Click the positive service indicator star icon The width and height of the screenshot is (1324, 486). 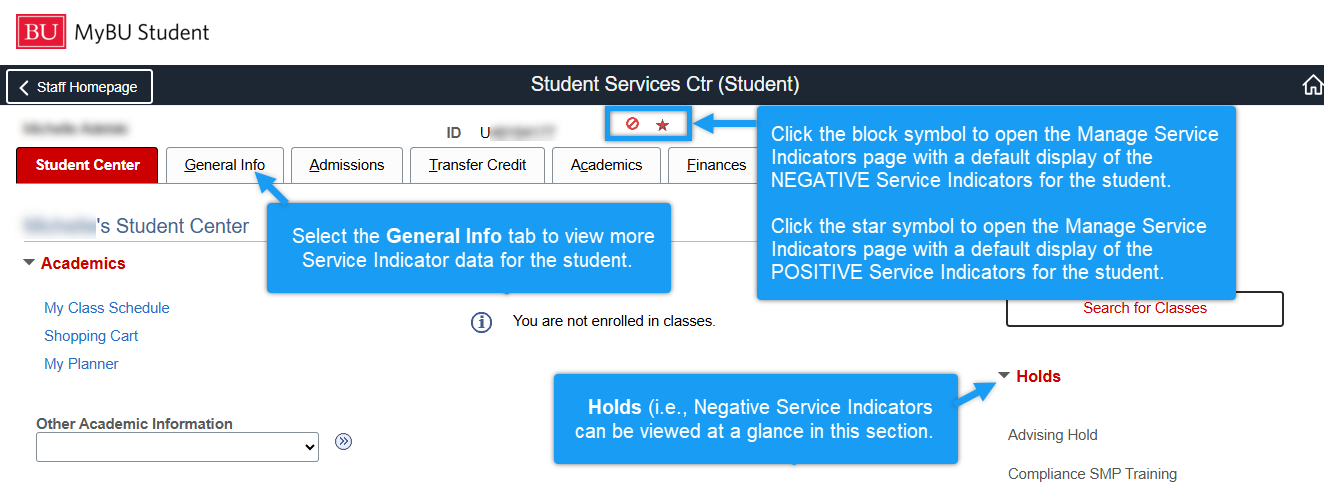coord(662,125)
